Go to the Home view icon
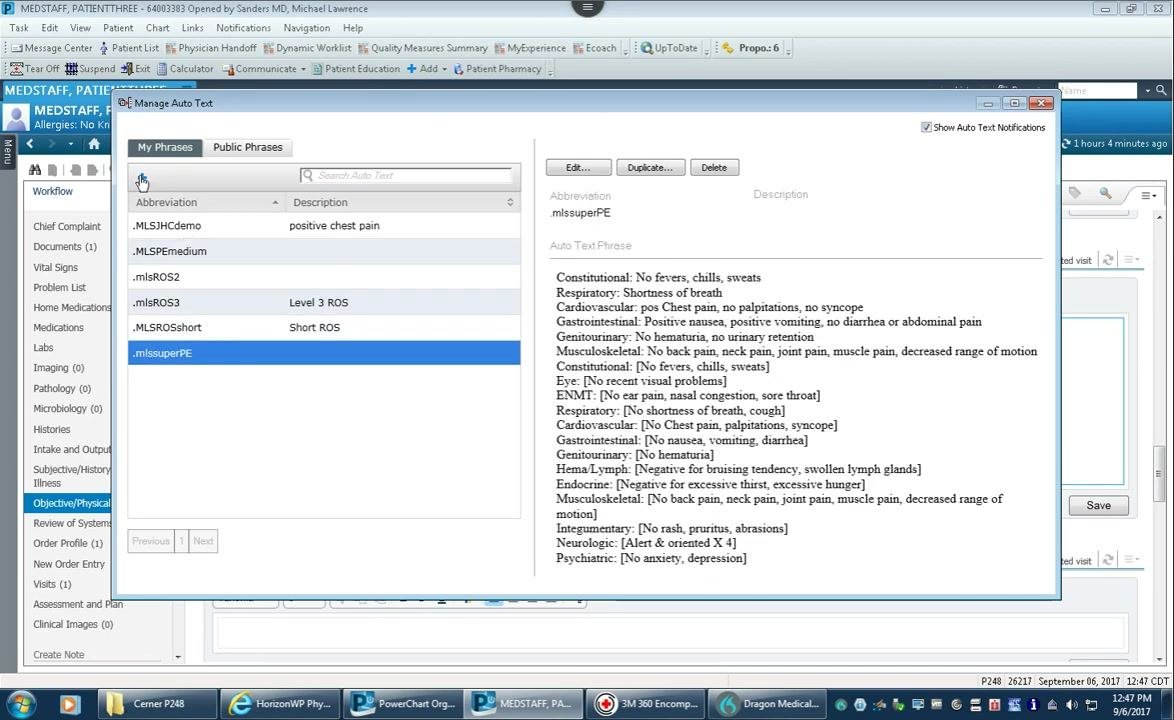The image size is (1174, 720). click(94, 144)
